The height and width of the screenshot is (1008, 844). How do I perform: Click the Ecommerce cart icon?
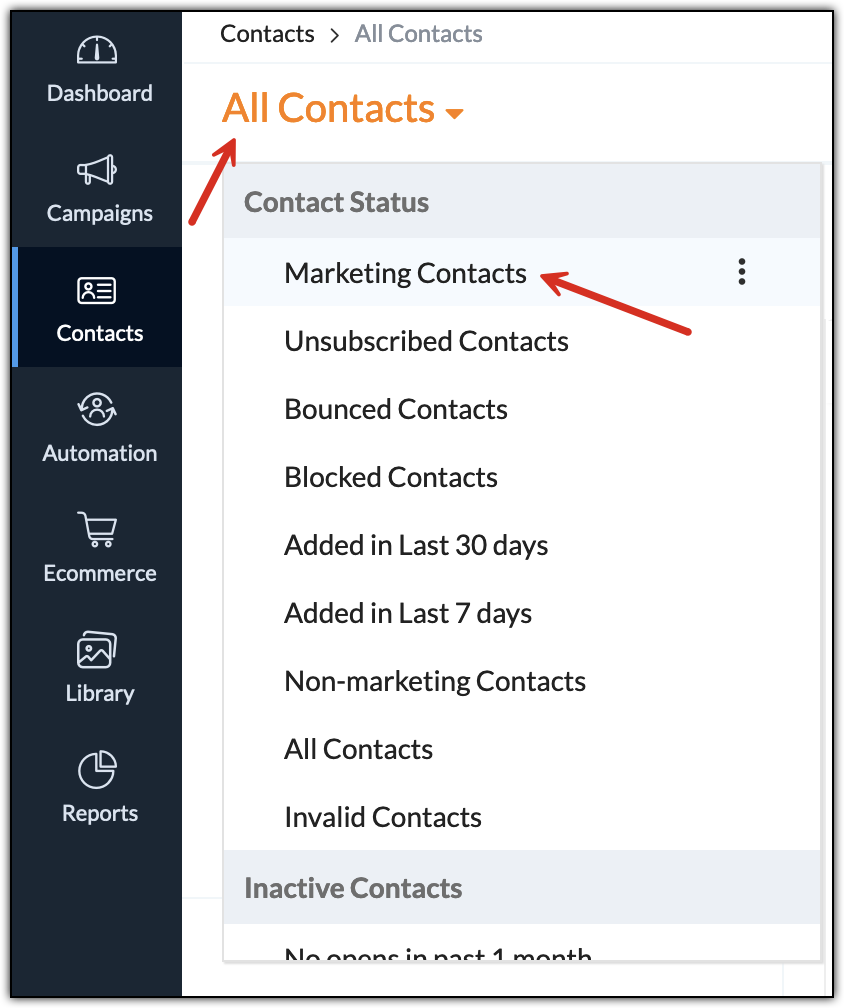pos(97,530)
